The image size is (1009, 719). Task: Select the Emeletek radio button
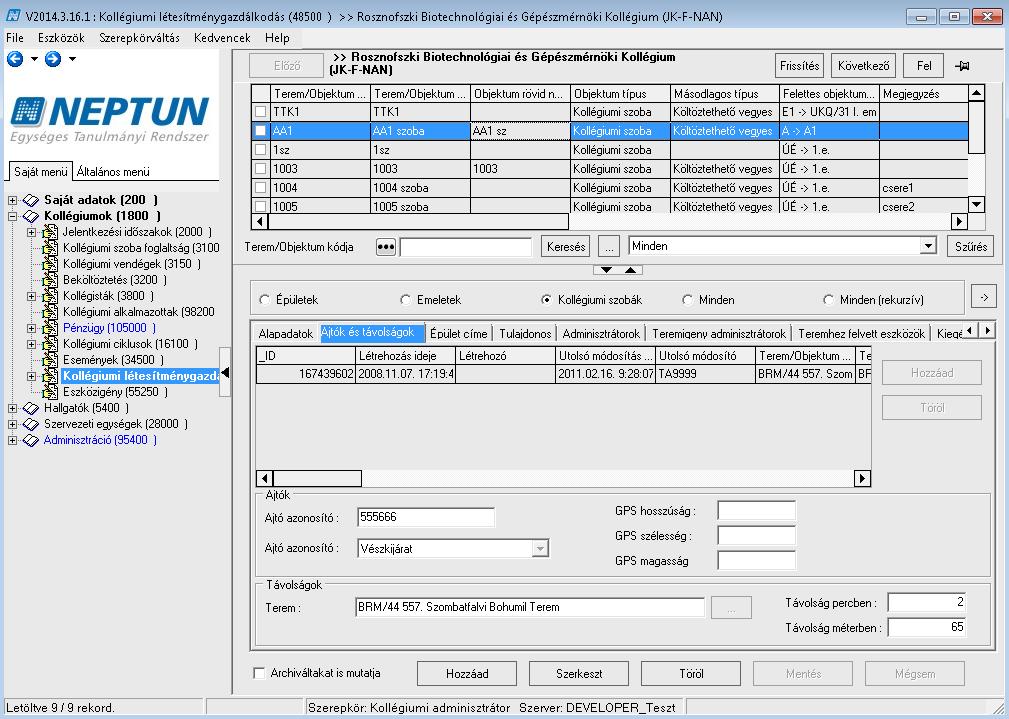click(405, 300)
